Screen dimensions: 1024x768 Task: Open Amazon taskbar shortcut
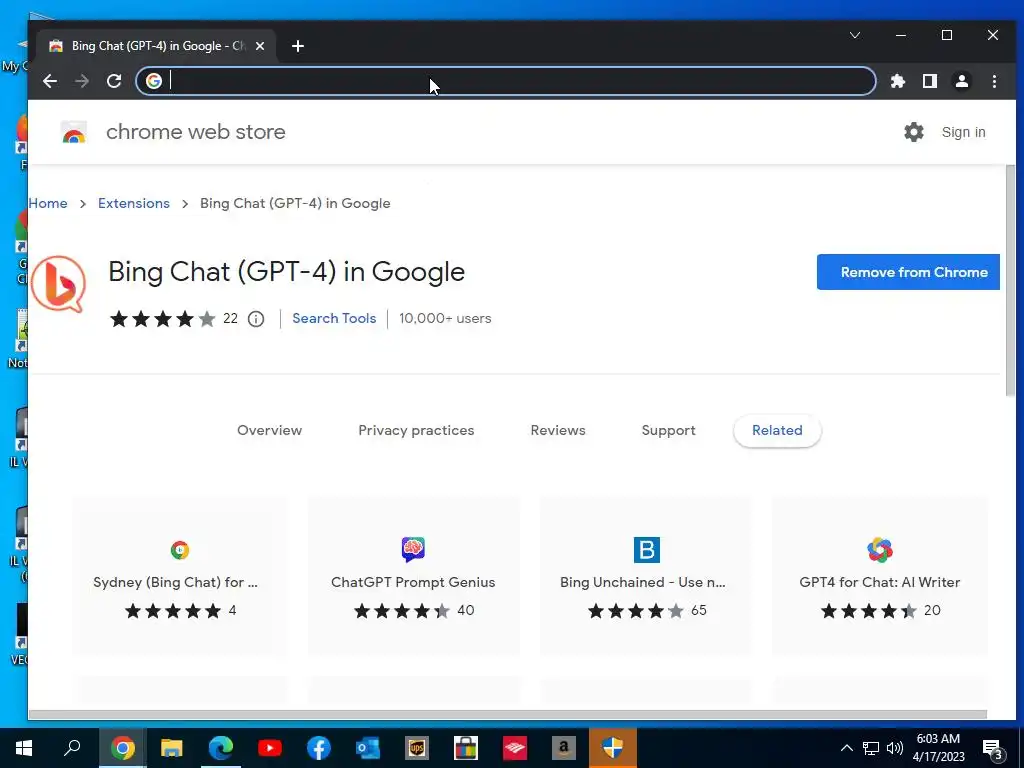click(x=564, y=748)
